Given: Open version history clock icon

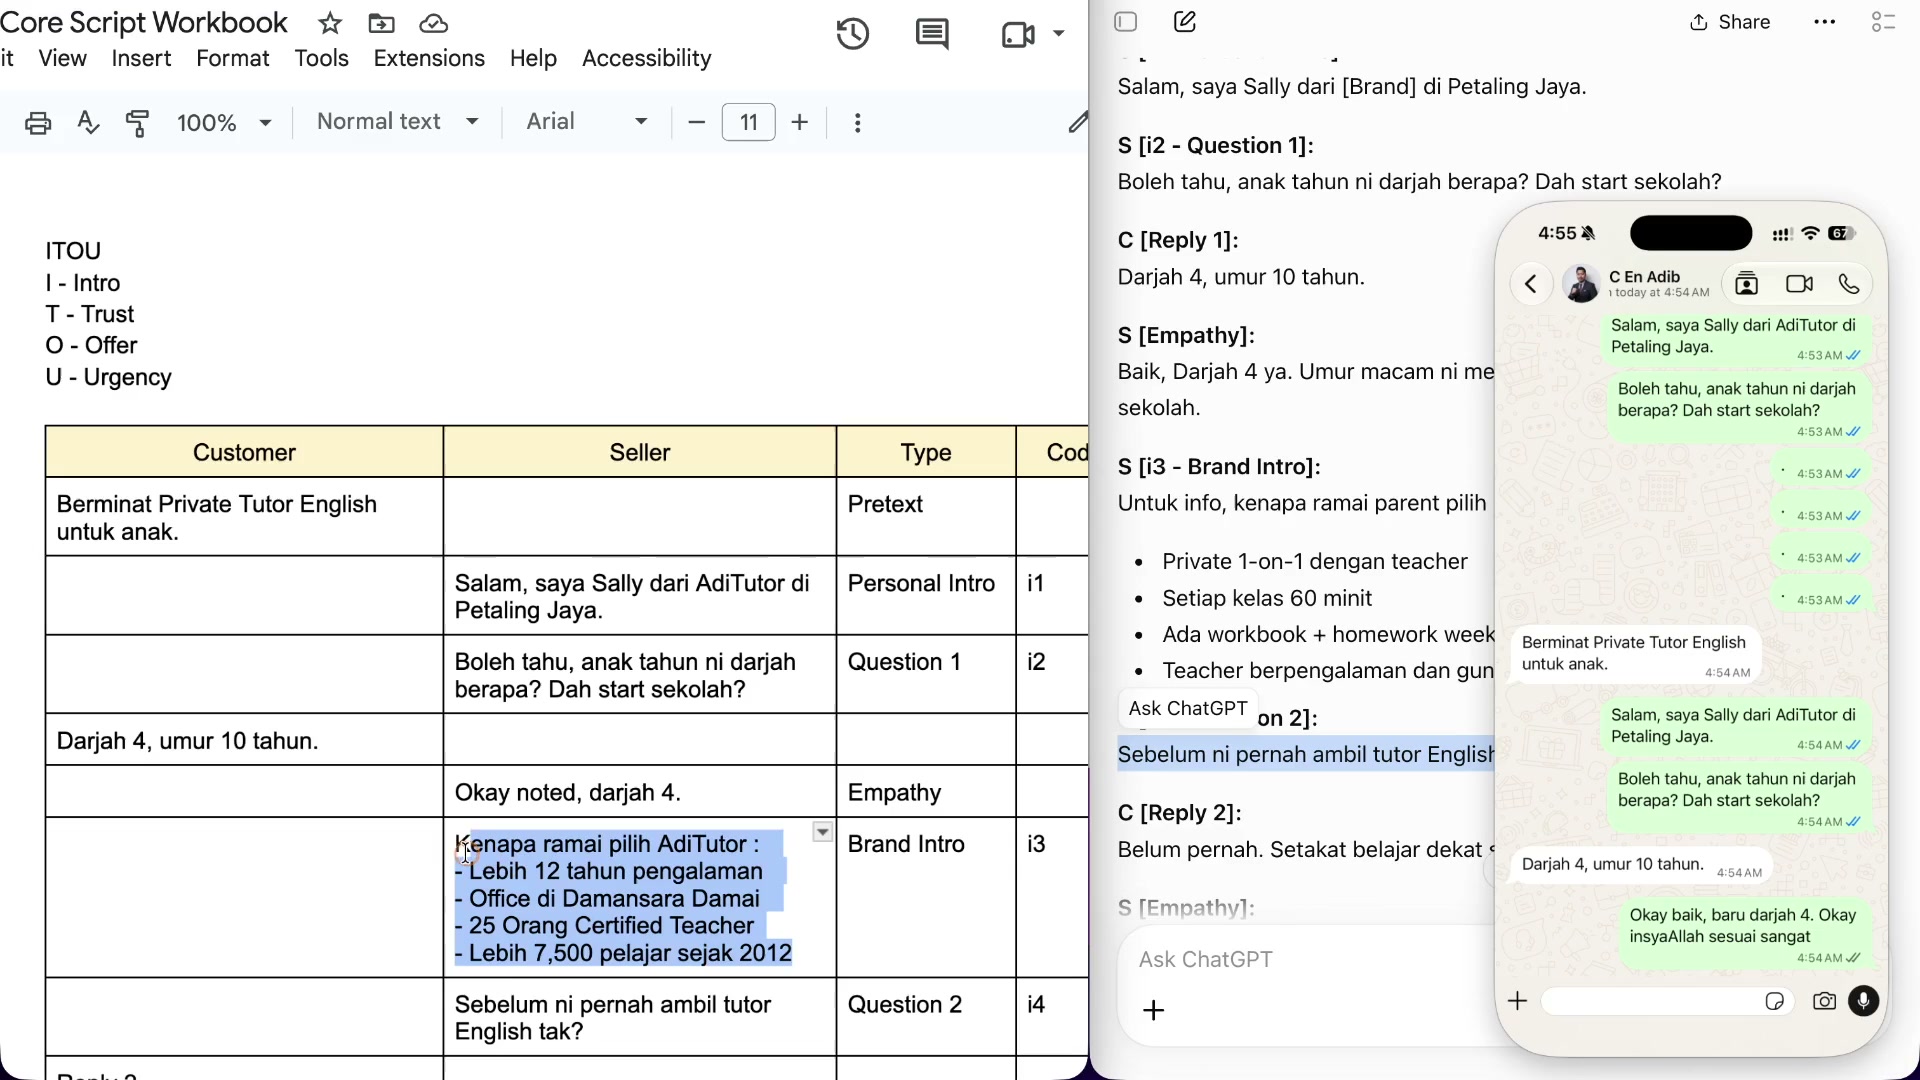Looking at the screenshot, I should (x=853, y=34).
